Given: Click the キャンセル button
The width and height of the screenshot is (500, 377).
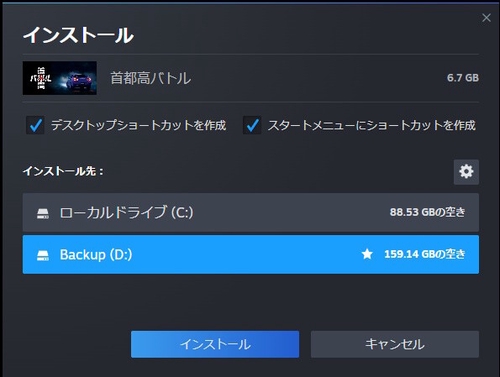Looking at the screenshot, I should [395, 344].
